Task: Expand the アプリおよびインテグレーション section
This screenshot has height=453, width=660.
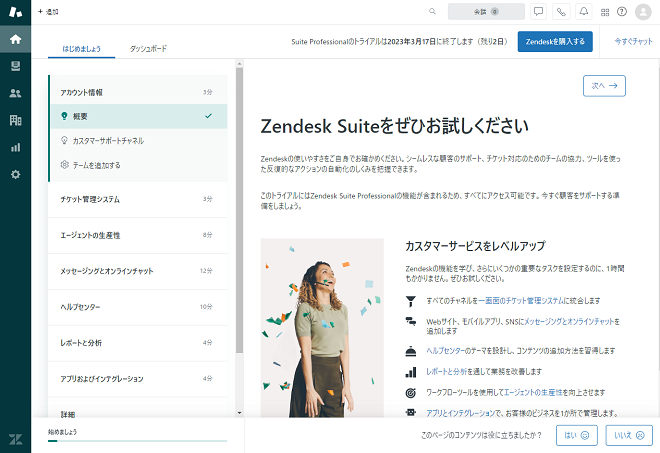Action: pyautogui.click(x=138, y=379)
